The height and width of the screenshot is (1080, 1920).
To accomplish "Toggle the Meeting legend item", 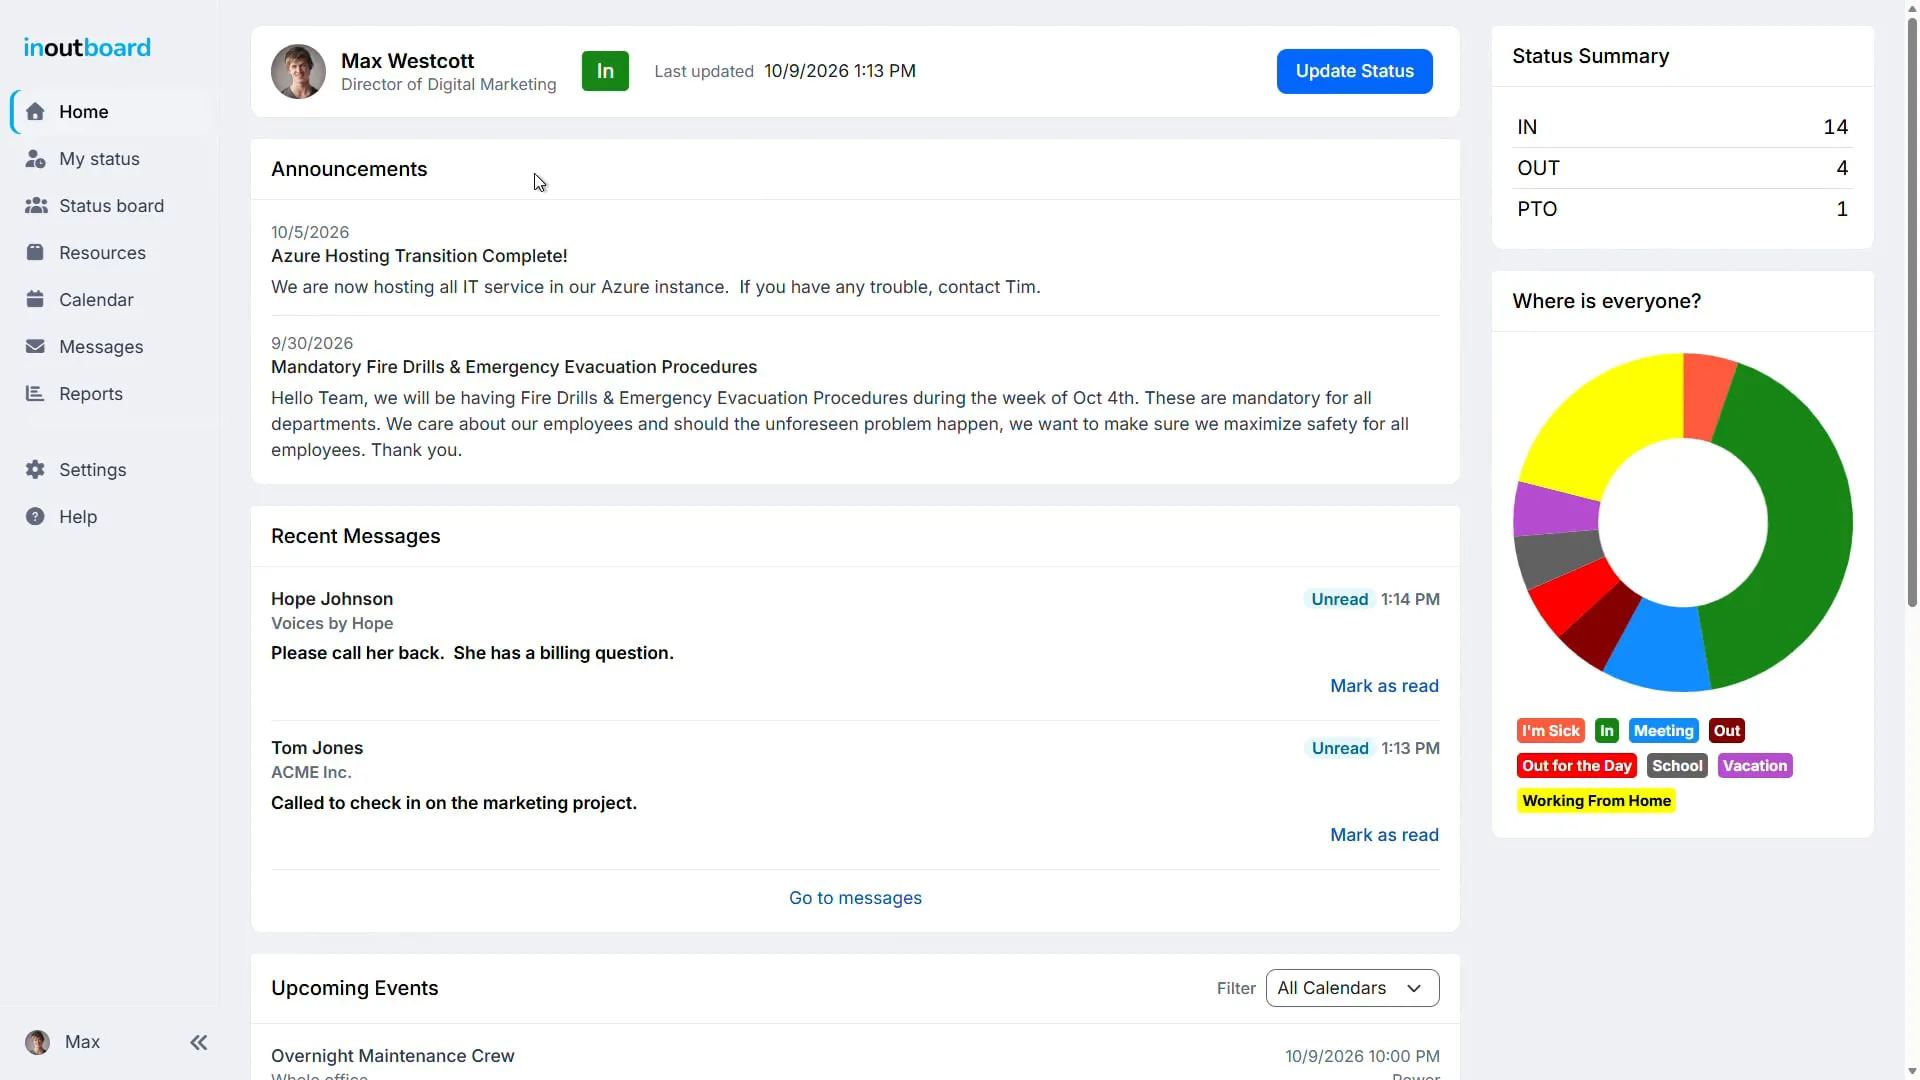I will pos(1663,731).
